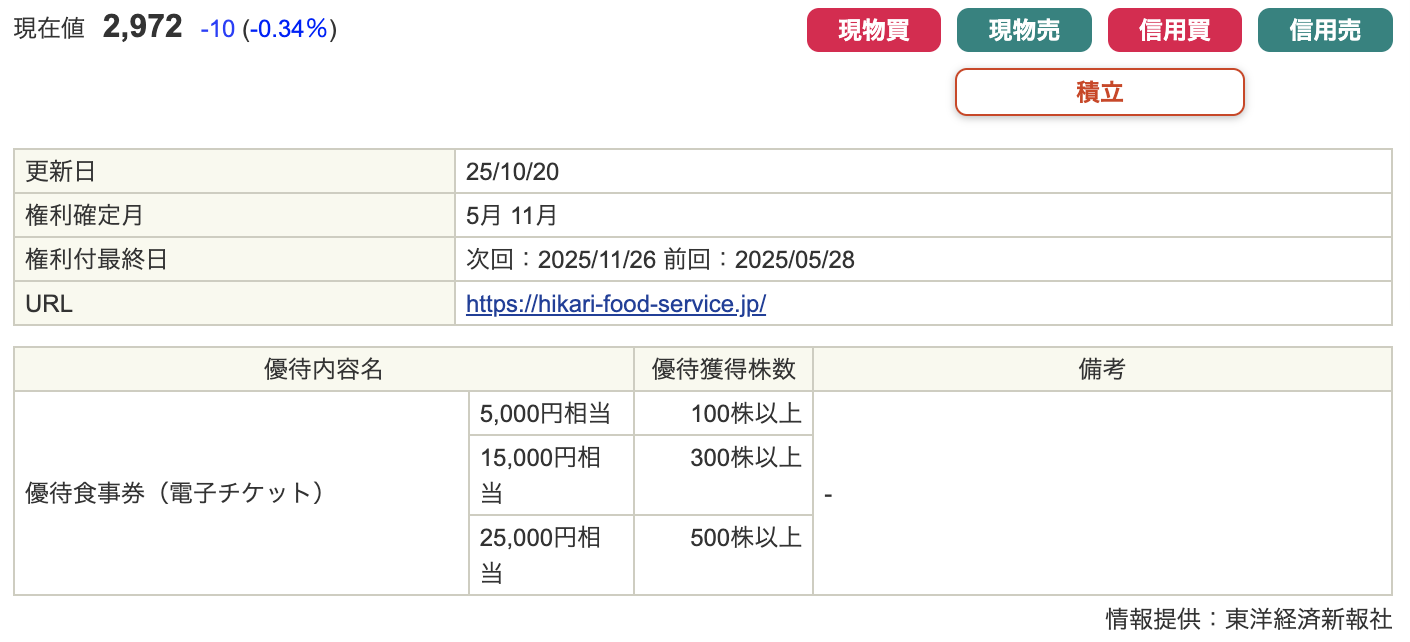Screen dimensions: 1410x642
Task: Select the 優待獲得株数 column header
Action: tap(723, 369)
